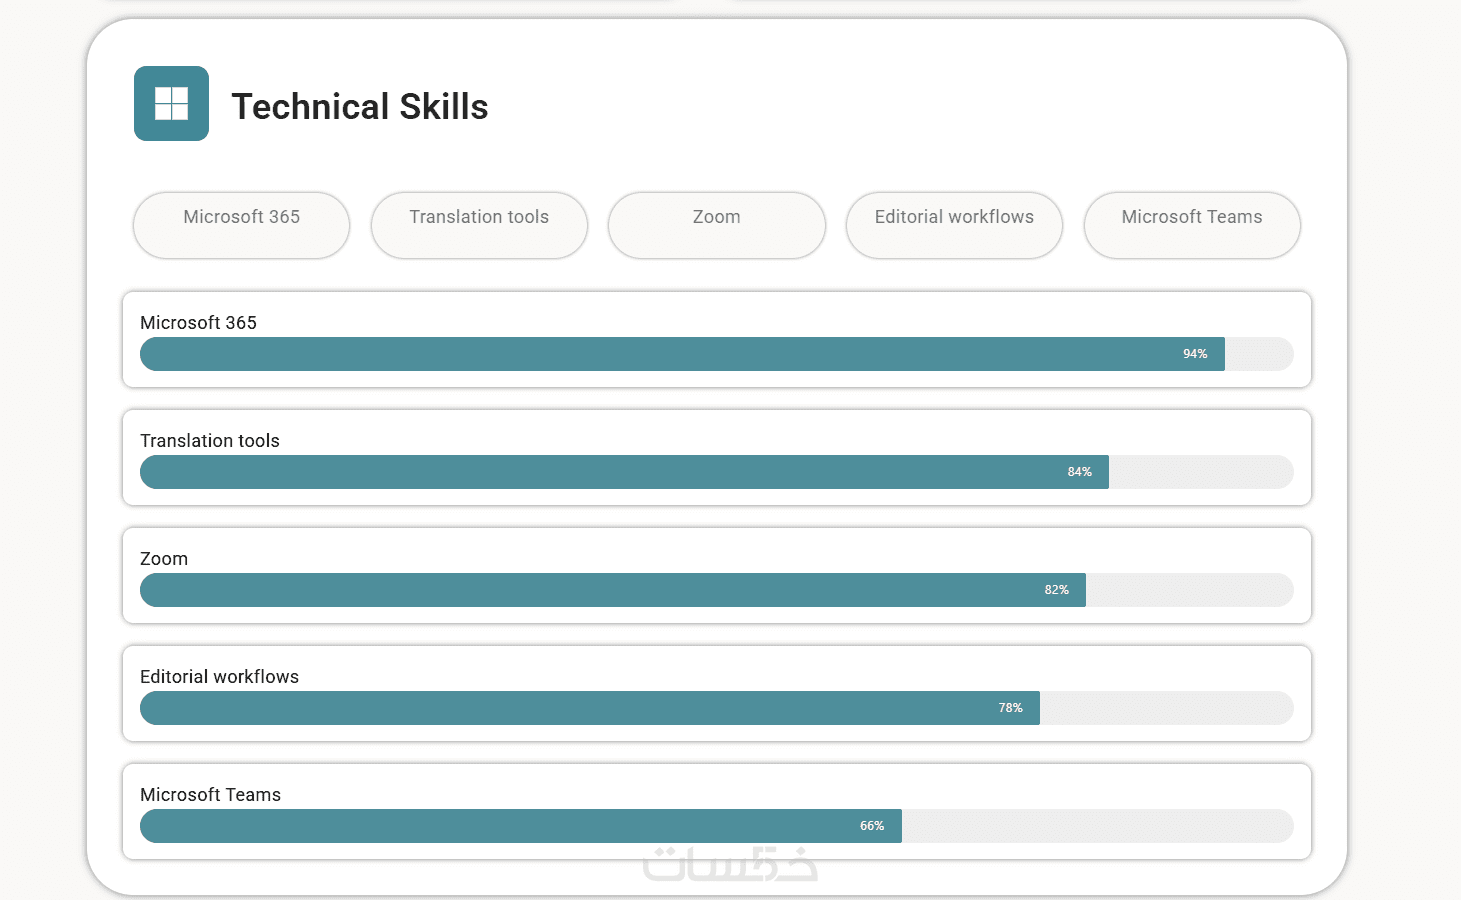Image resolution: width=1461 pixels, height=900 pixels.
Task: Click the Translation tools label above its bar
Action: click(210, 441)
